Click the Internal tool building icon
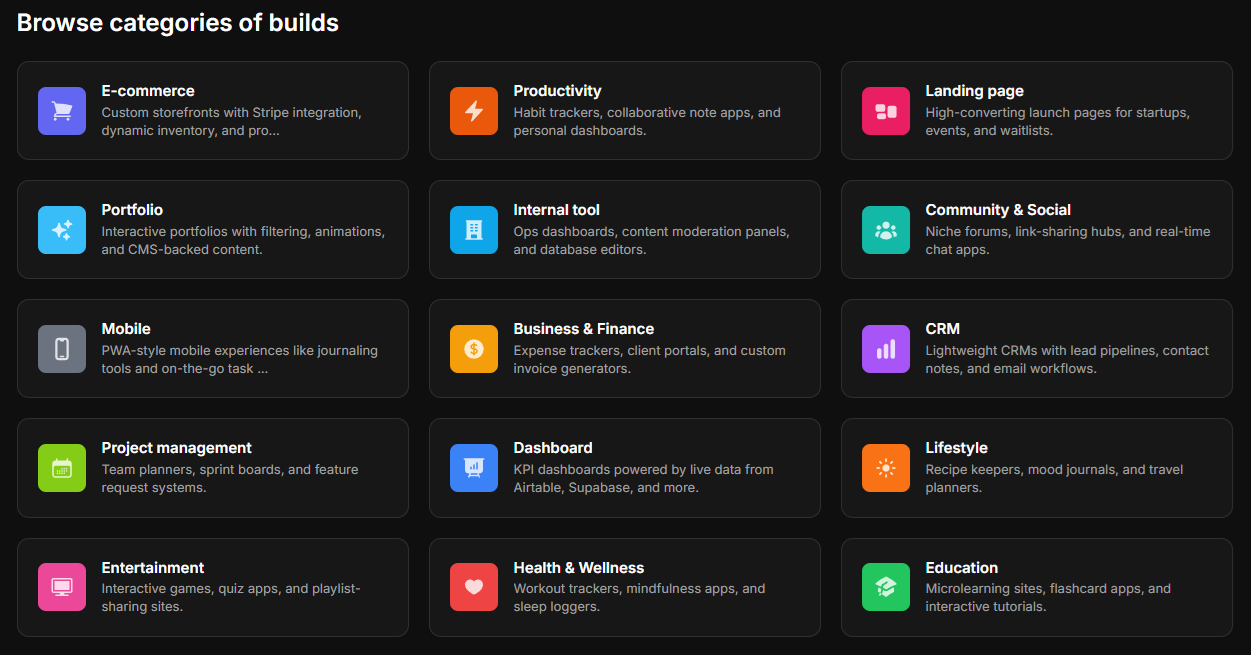Screen dimensions: 1251x655 pos(474,230)
